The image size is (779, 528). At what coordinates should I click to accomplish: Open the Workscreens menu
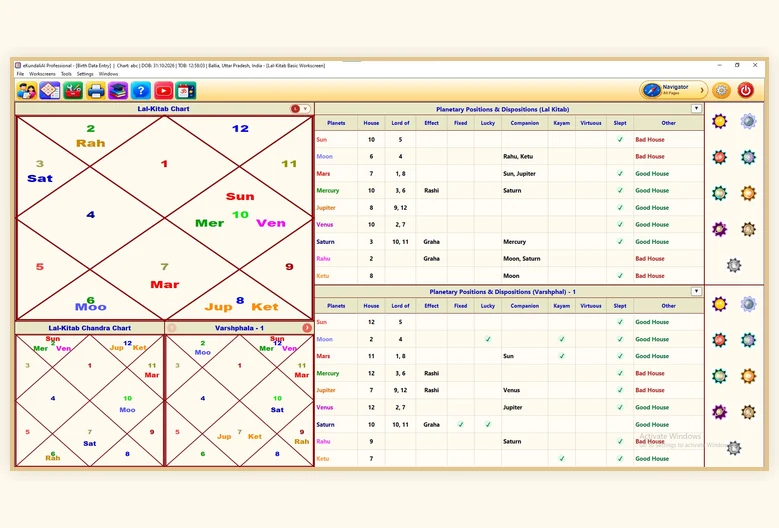point(43,74)
